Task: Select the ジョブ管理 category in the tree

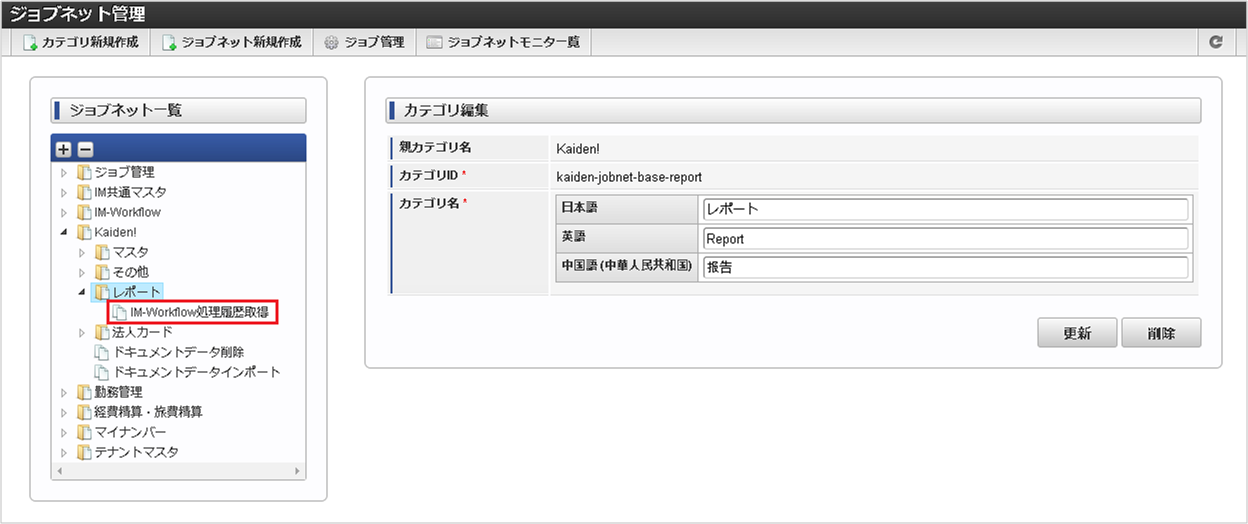Action: pyautogui.click(x=125, y=172)
